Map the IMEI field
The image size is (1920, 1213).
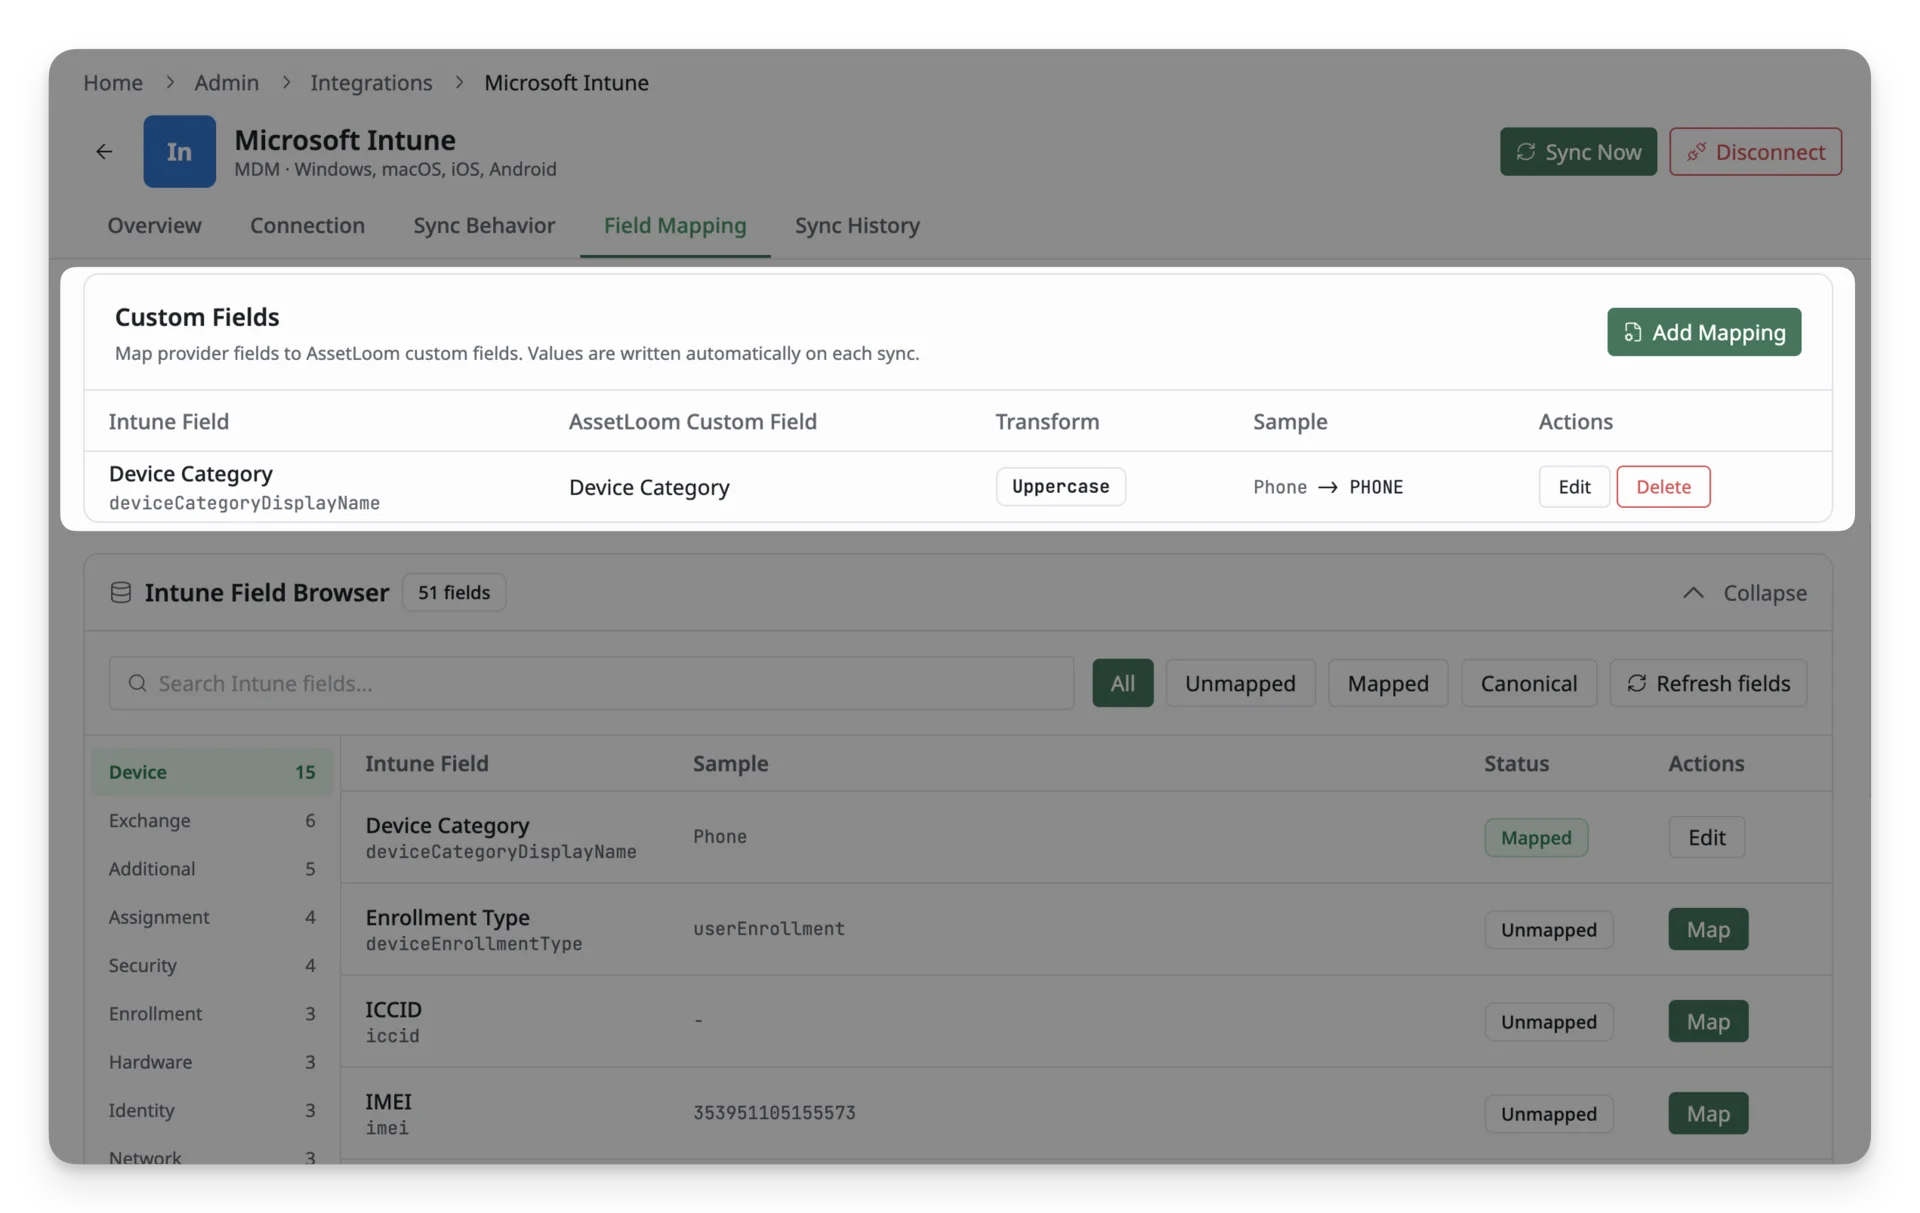pos(1708,1114)
